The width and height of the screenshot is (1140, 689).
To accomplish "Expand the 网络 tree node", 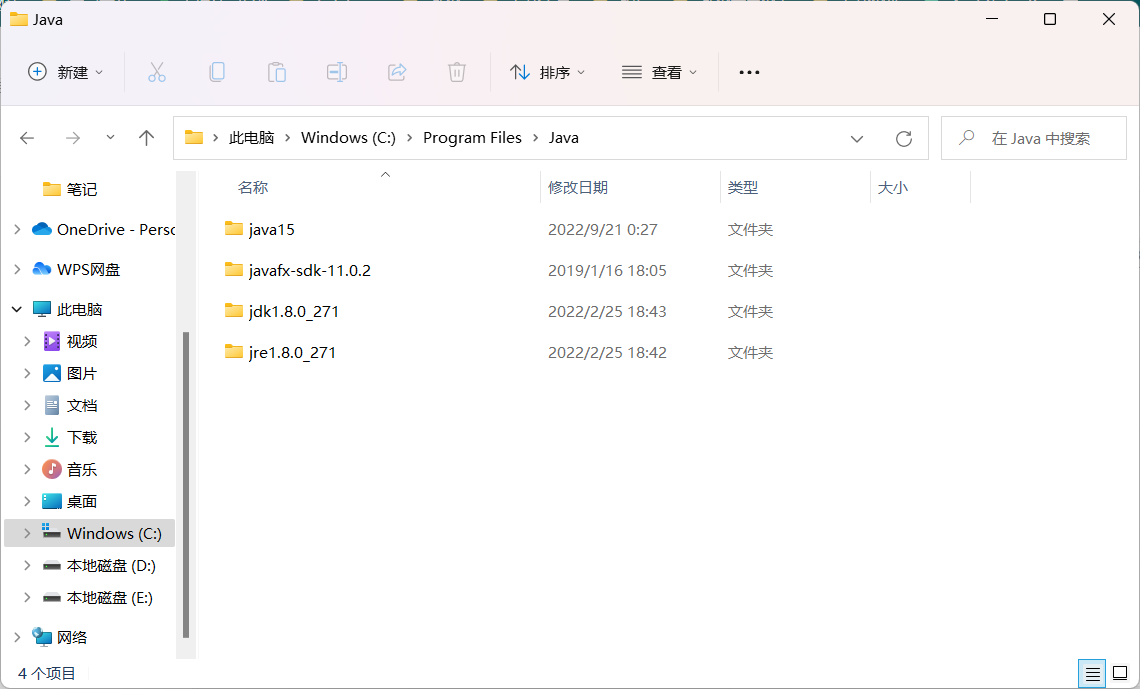I will [x=17, y=637].
